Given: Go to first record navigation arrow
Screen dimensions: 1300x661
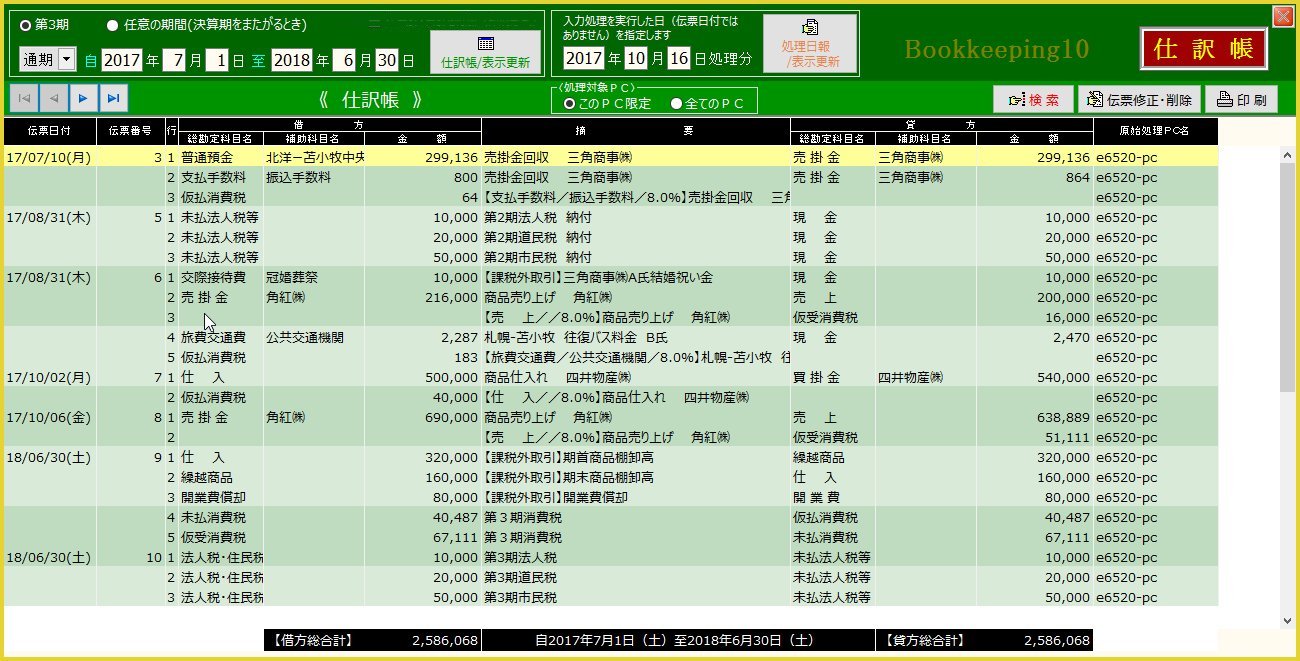Looking at the screenshot, I should coord(24,98).
